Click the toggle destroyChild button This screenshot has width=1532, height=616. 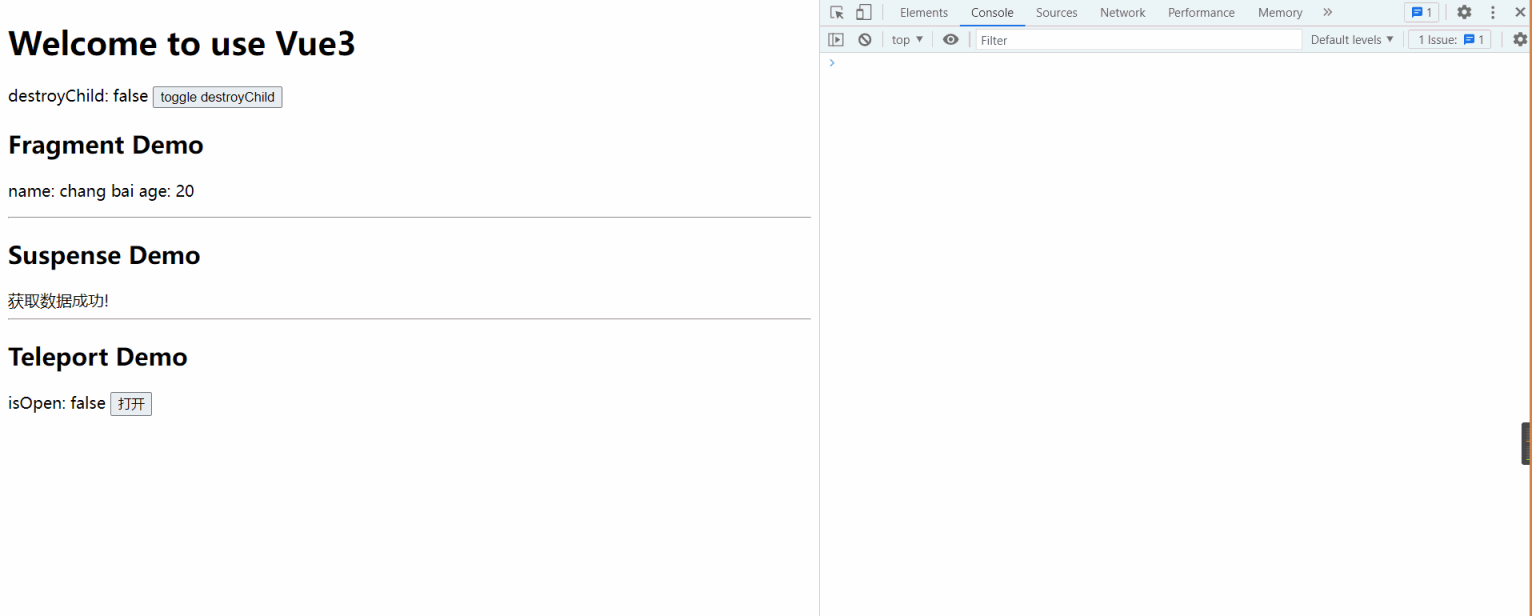[x=217, y=97]
